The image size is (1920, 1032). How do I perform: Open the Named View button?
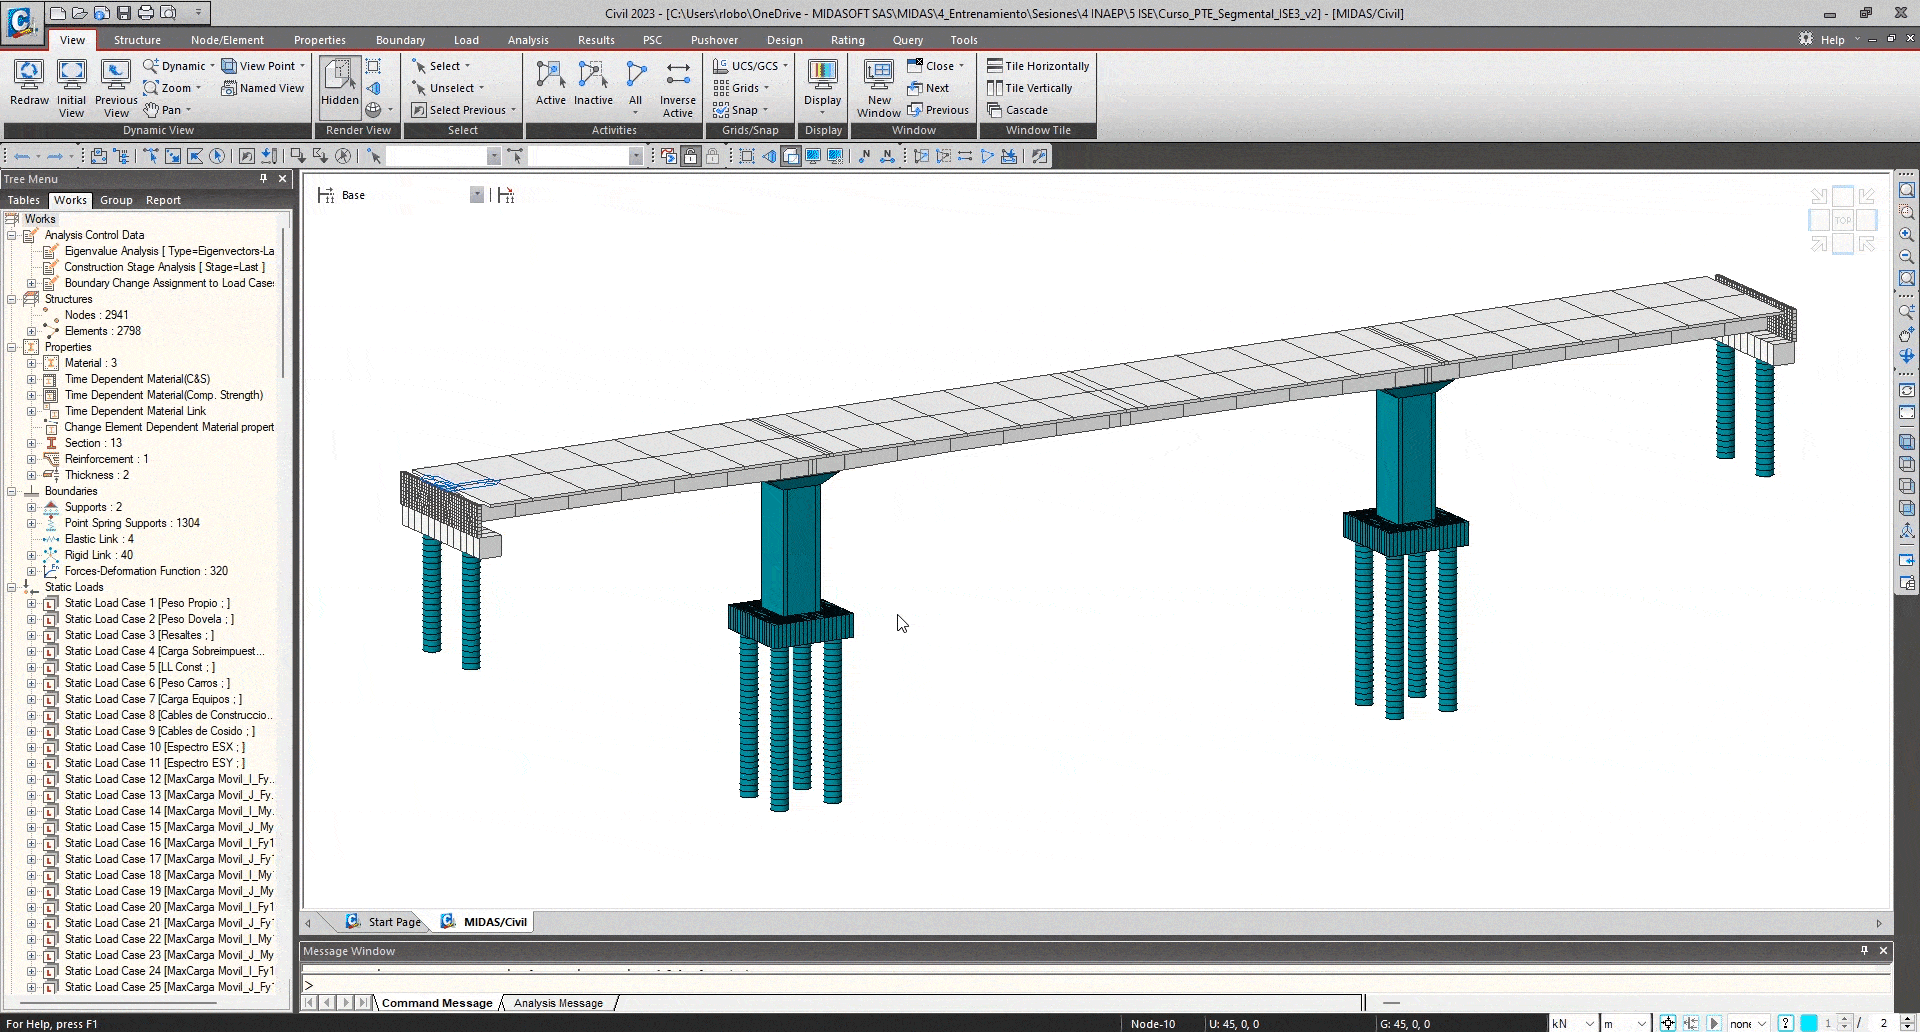263,88
